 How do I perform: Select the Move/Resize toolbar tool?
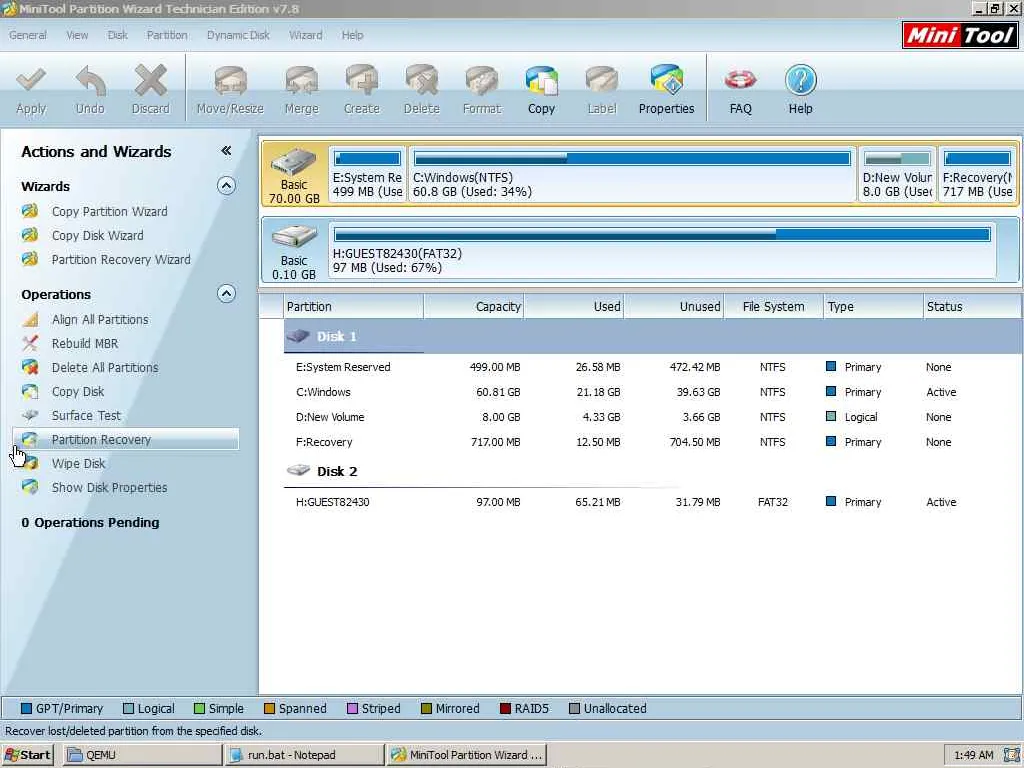tap(230, 90)
